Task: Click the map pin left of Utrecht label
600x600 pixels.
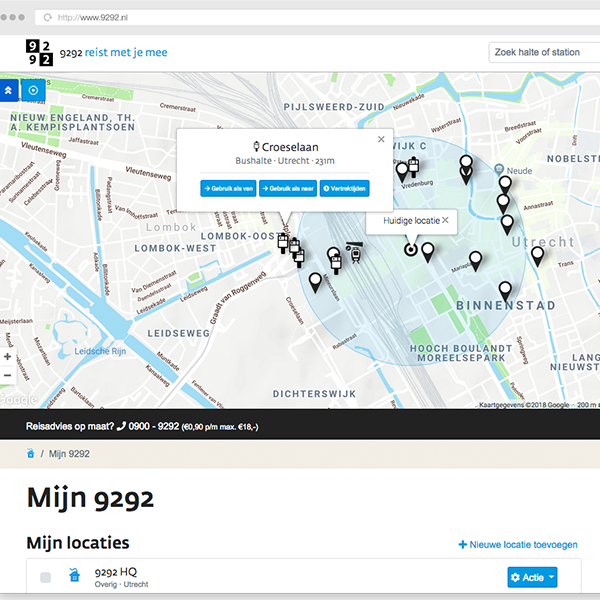Action: (x=507, y=225)
